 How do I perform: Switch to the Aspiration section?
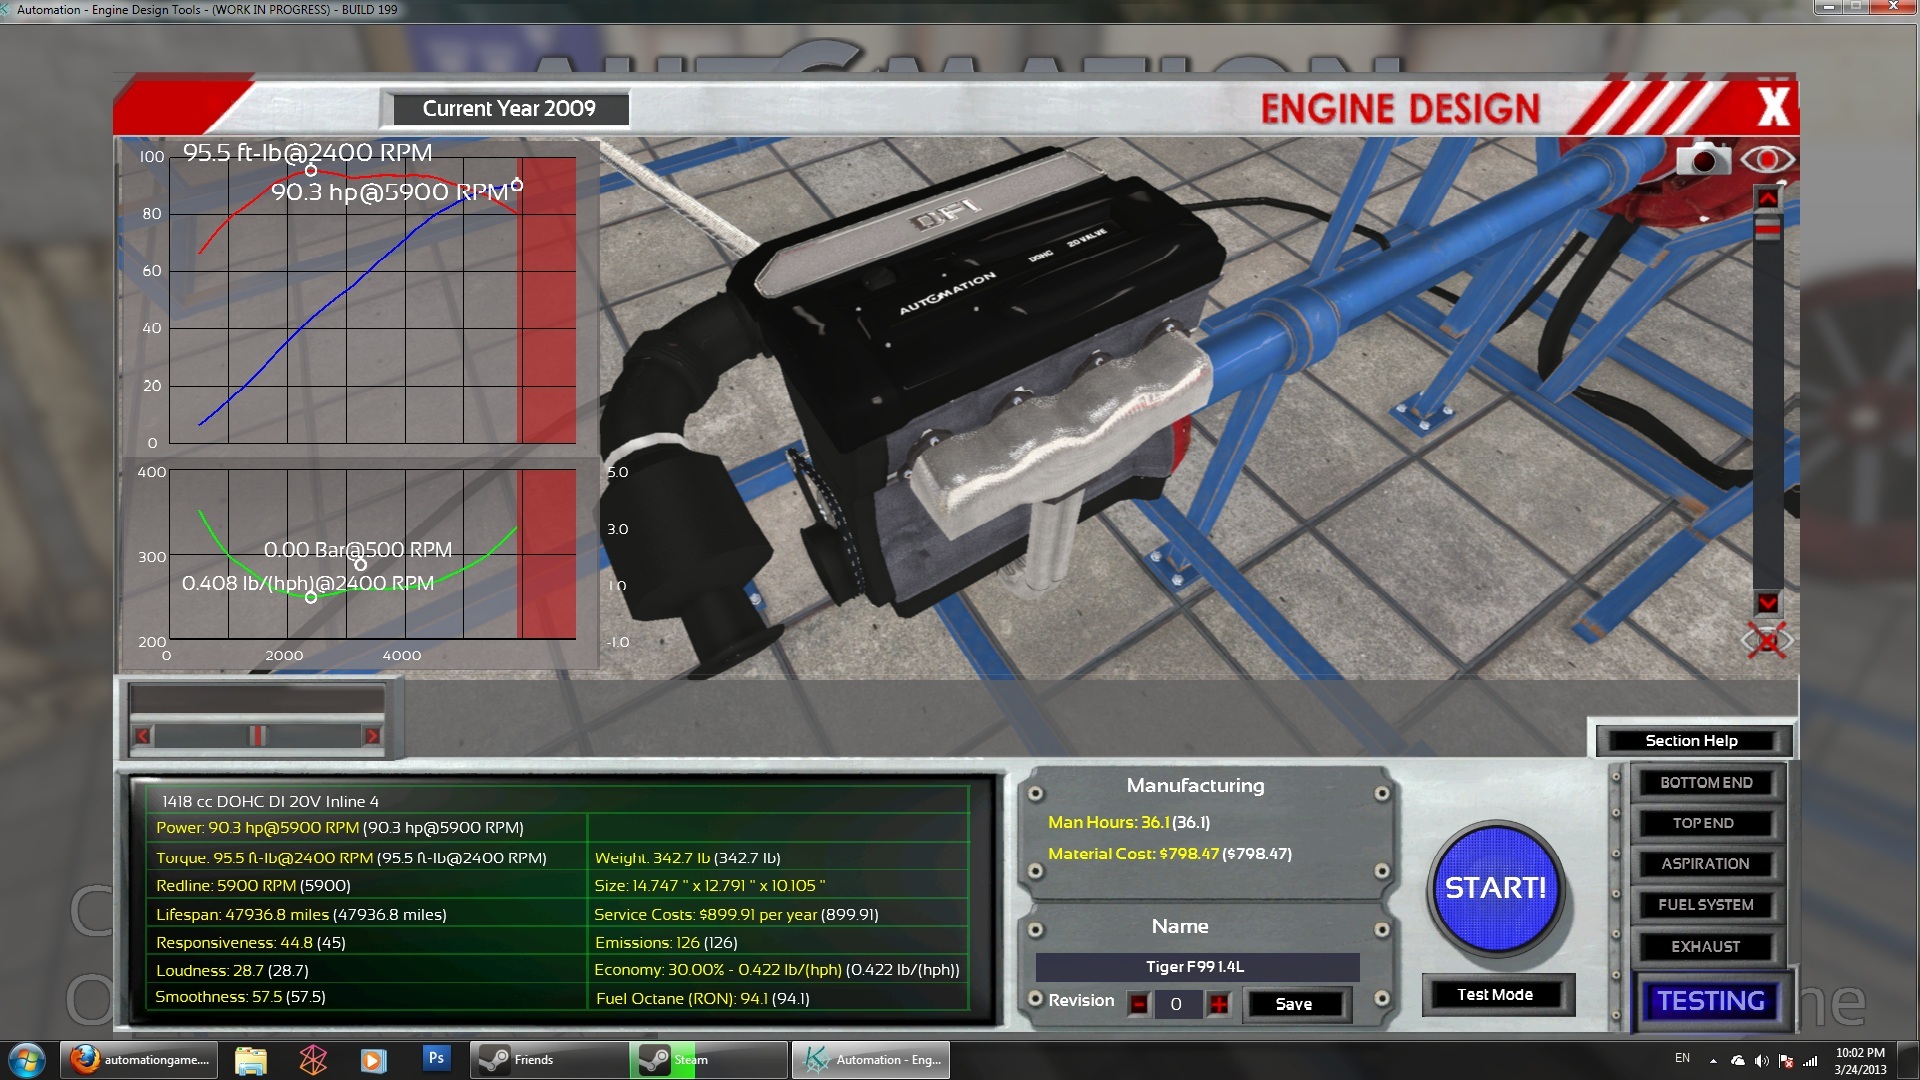(x=1706, y=864)
